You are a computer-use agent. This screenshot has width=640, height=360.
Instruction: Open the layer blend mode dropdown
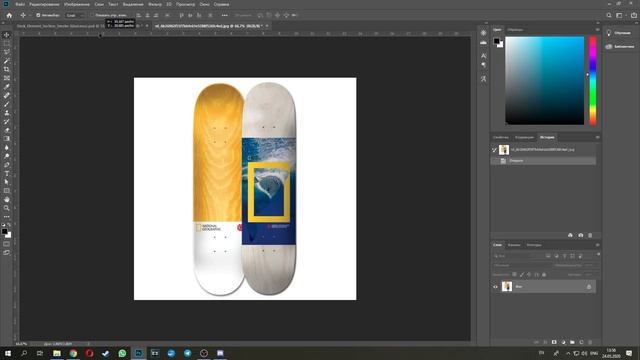click(x=522, y=265)
